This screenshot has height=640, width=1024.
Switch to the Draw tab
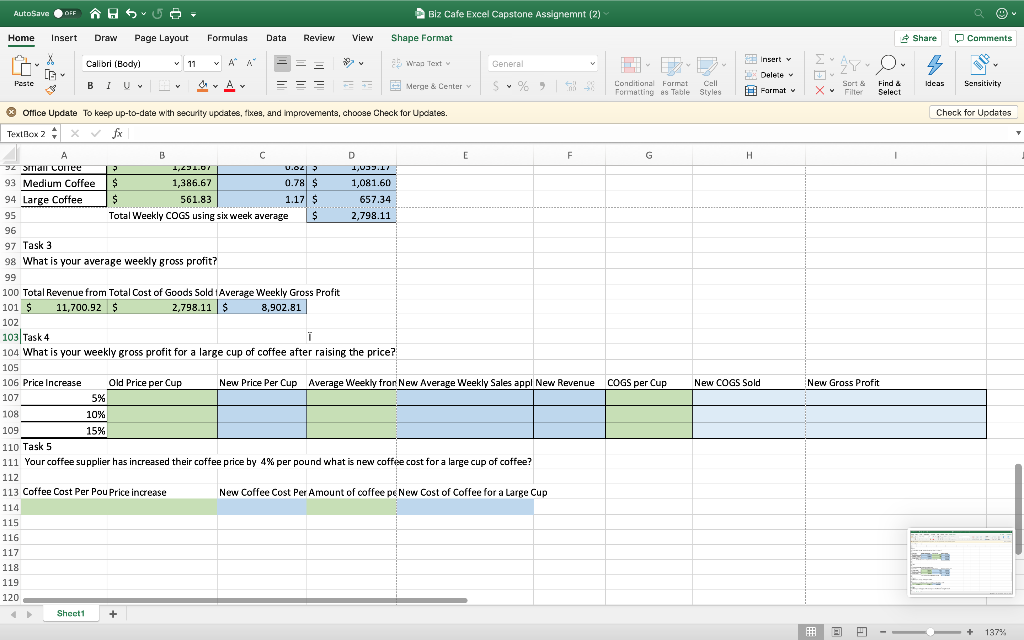(105, 38)
